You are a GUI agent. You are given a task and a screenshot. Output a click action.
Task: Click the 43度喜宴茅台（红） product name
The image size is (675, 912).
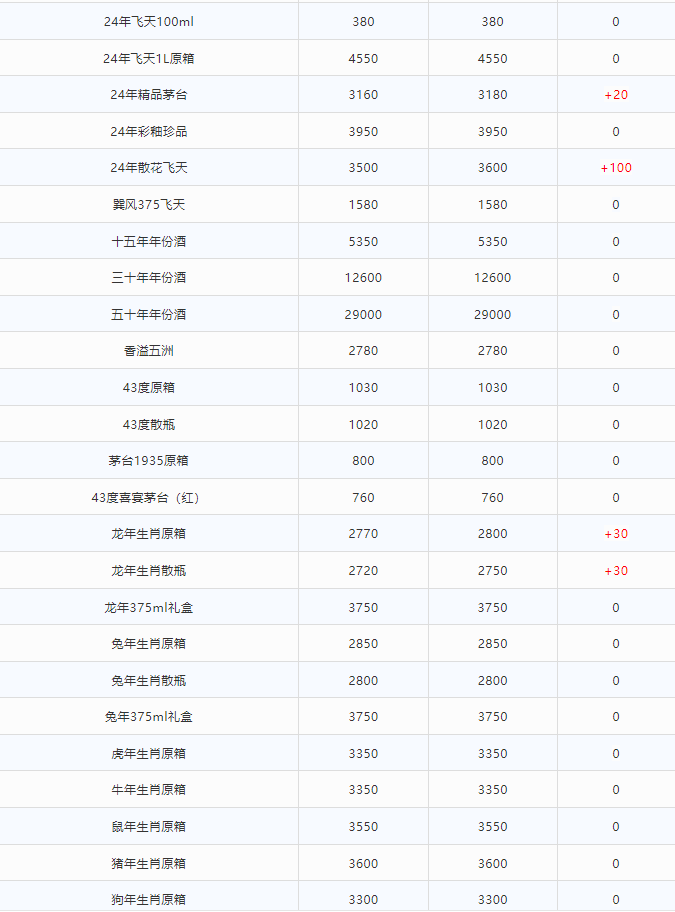pyautogui.click(x=145, y=498)
